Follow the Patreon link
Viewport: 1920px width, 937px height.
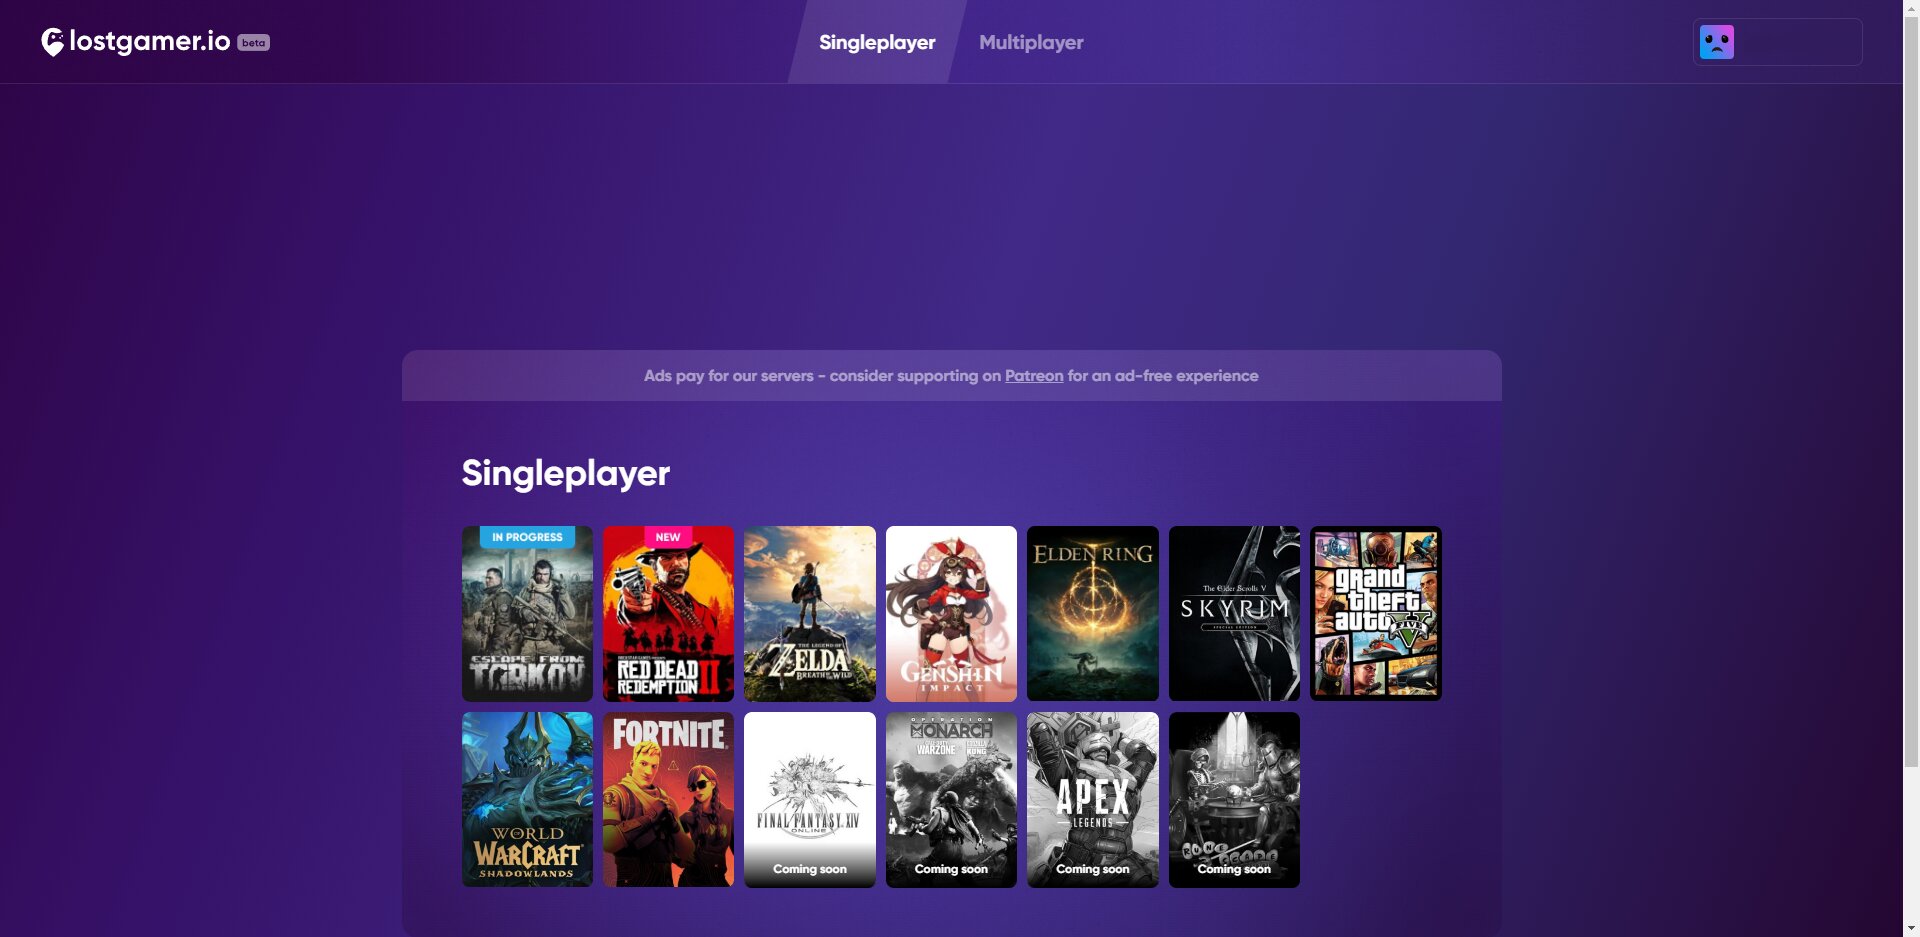1034,376
